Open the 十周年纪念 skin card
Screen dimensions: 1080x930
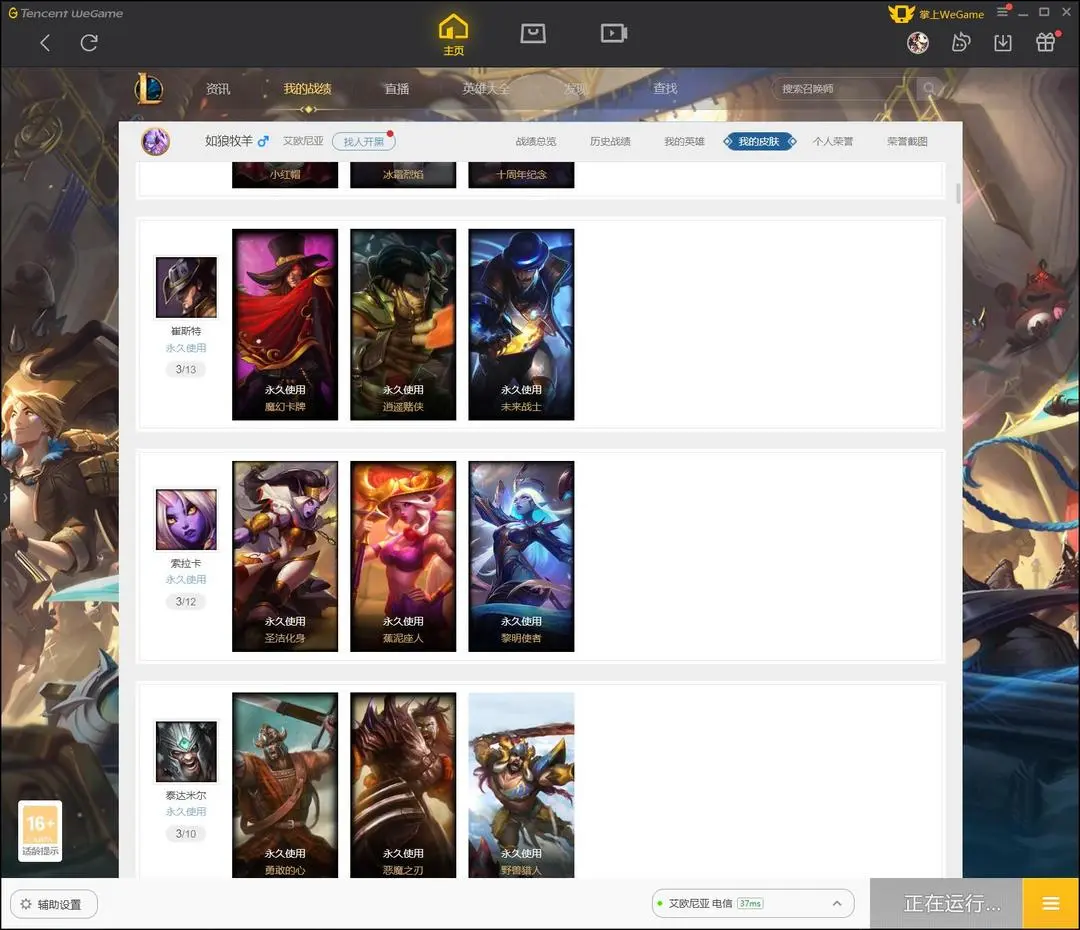(x=521, y=175)
